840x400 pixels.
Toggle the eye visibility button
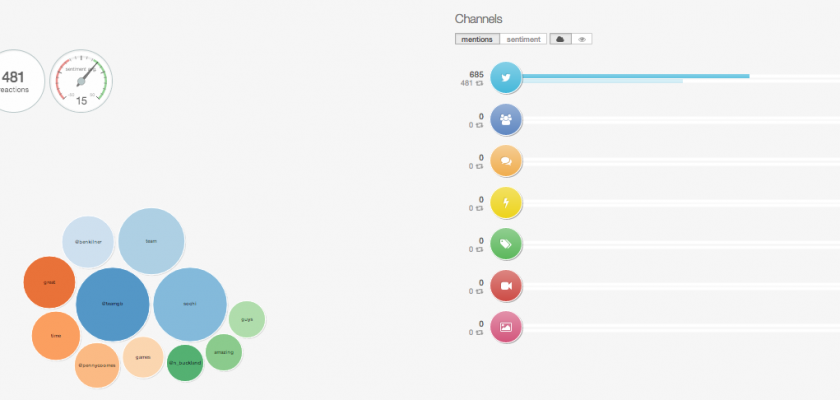tap(583, 39)
